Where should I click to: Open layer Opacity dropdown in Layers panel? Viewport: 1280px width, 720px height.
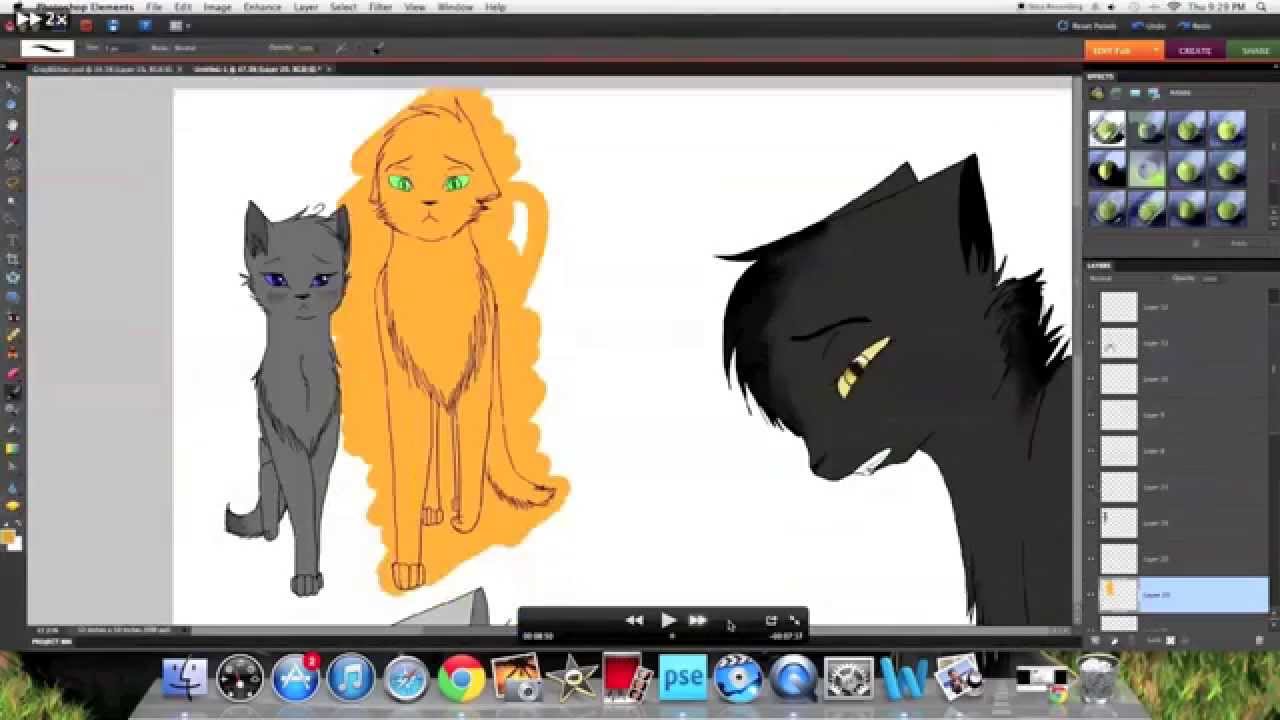1210,278
